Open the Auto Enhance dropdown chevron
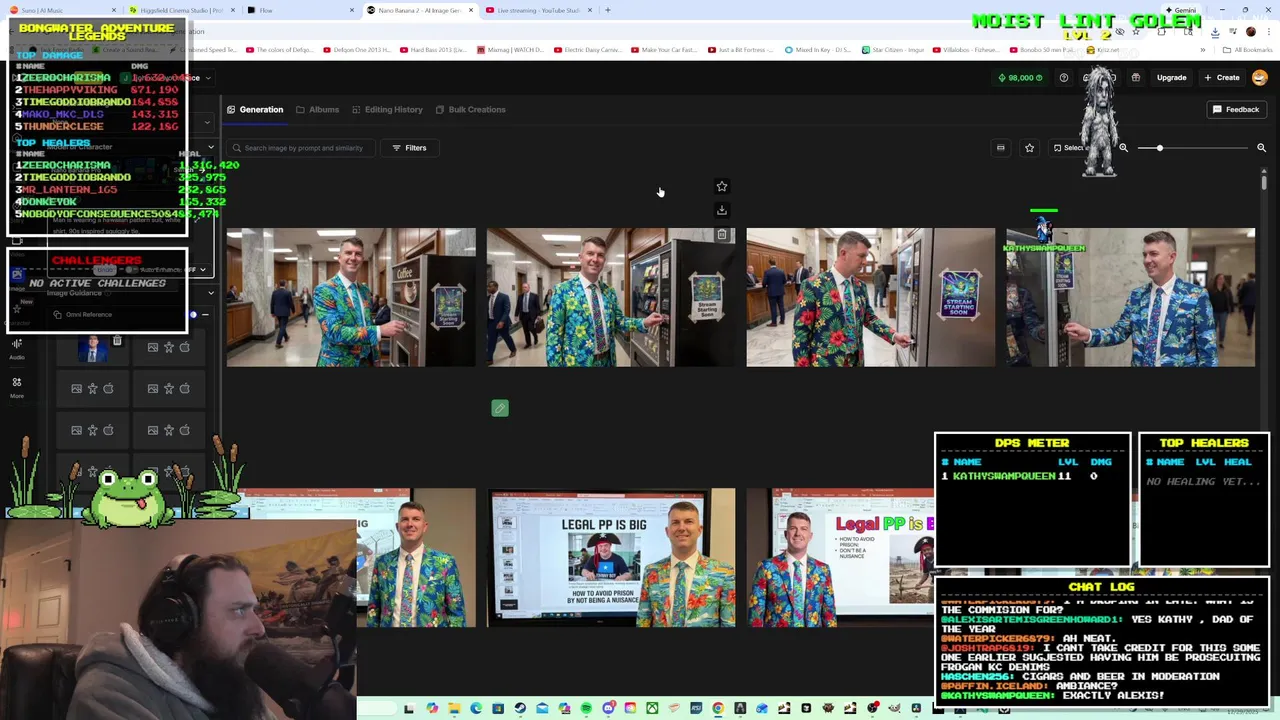The image size is (1280, 720). point(203,270)
